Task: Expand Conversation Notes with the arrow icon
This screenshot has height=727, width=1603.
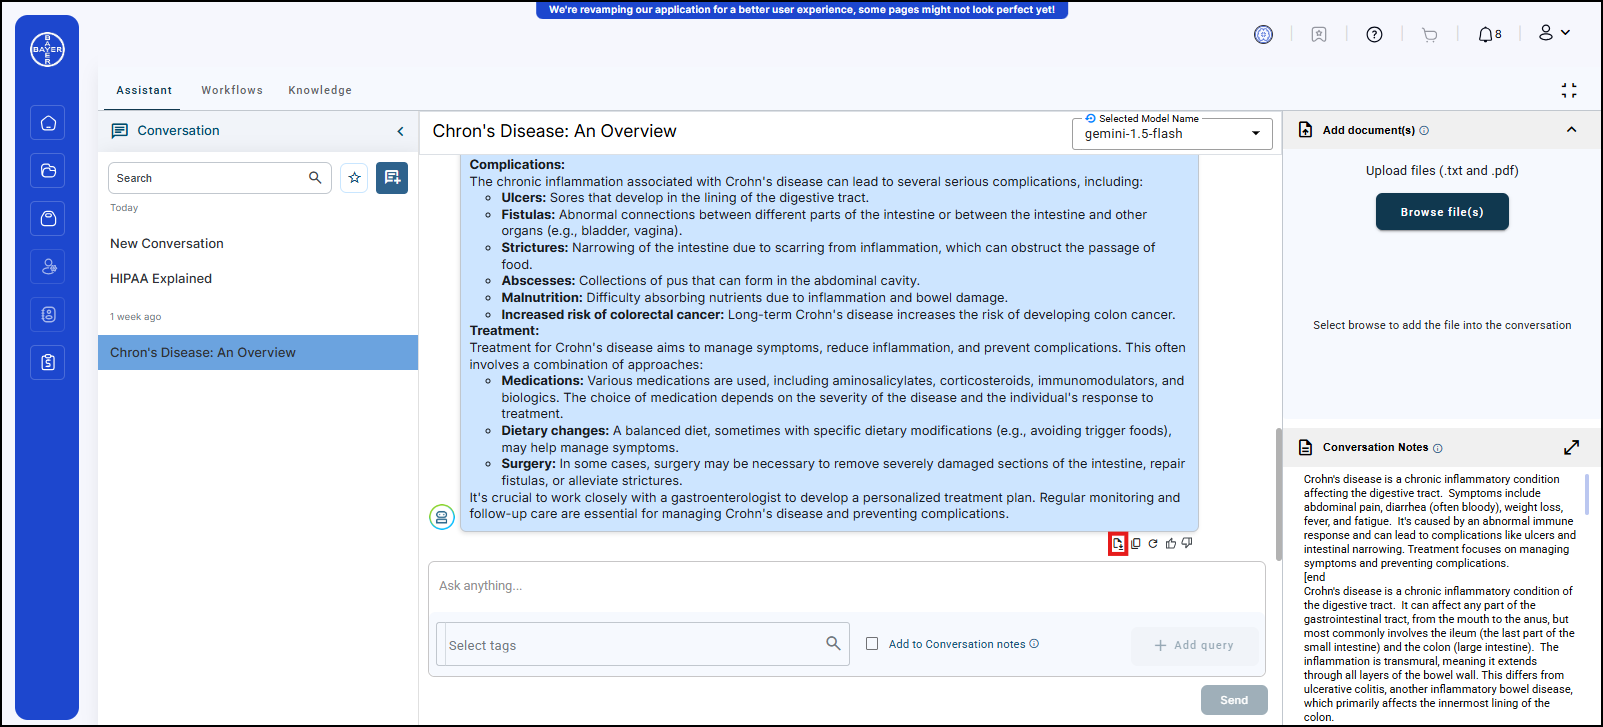Action: [1571, 447]
